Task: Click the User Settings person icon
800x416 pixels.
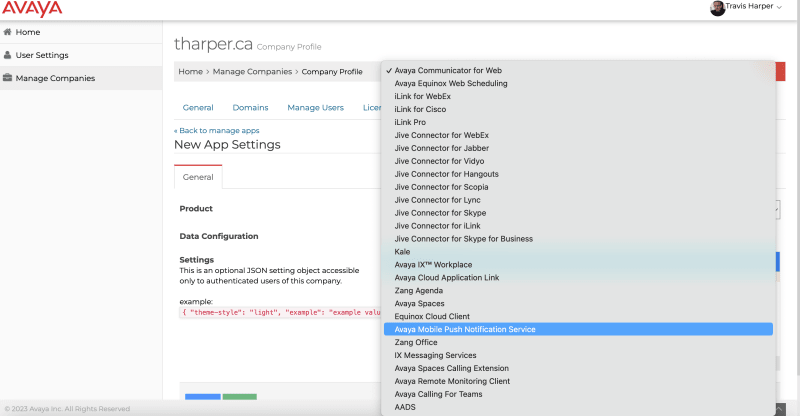Action: point(7,55)
